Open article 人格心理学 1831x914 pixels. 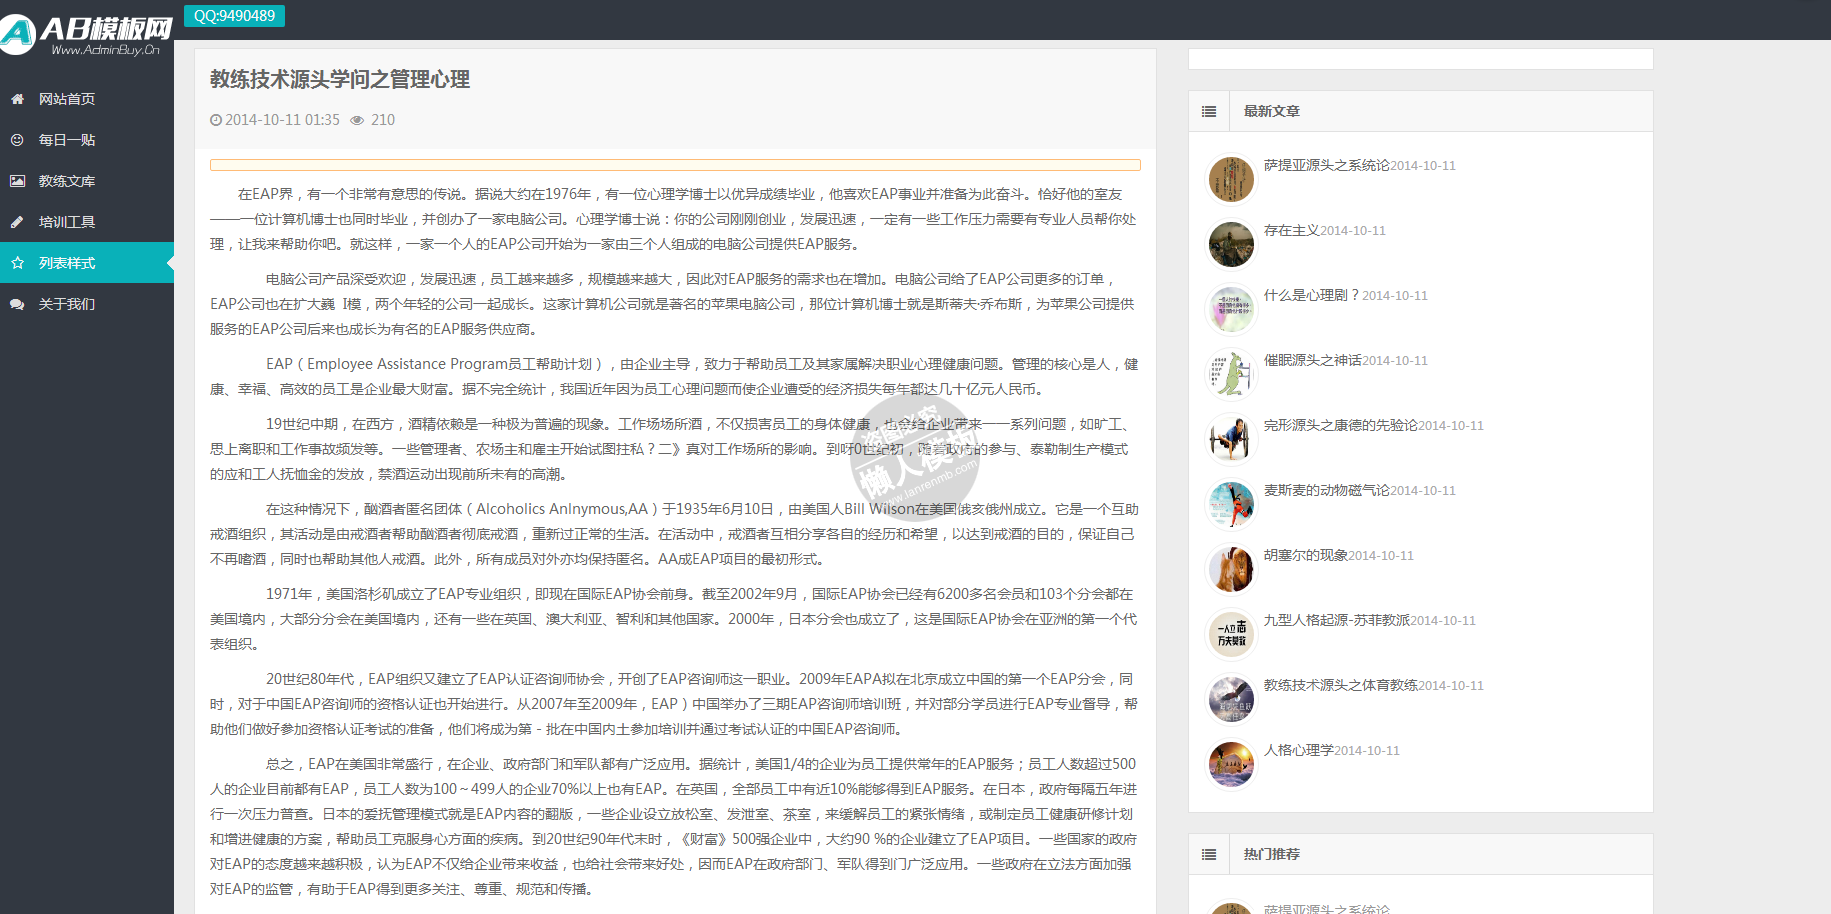[x=1298, y=750]
